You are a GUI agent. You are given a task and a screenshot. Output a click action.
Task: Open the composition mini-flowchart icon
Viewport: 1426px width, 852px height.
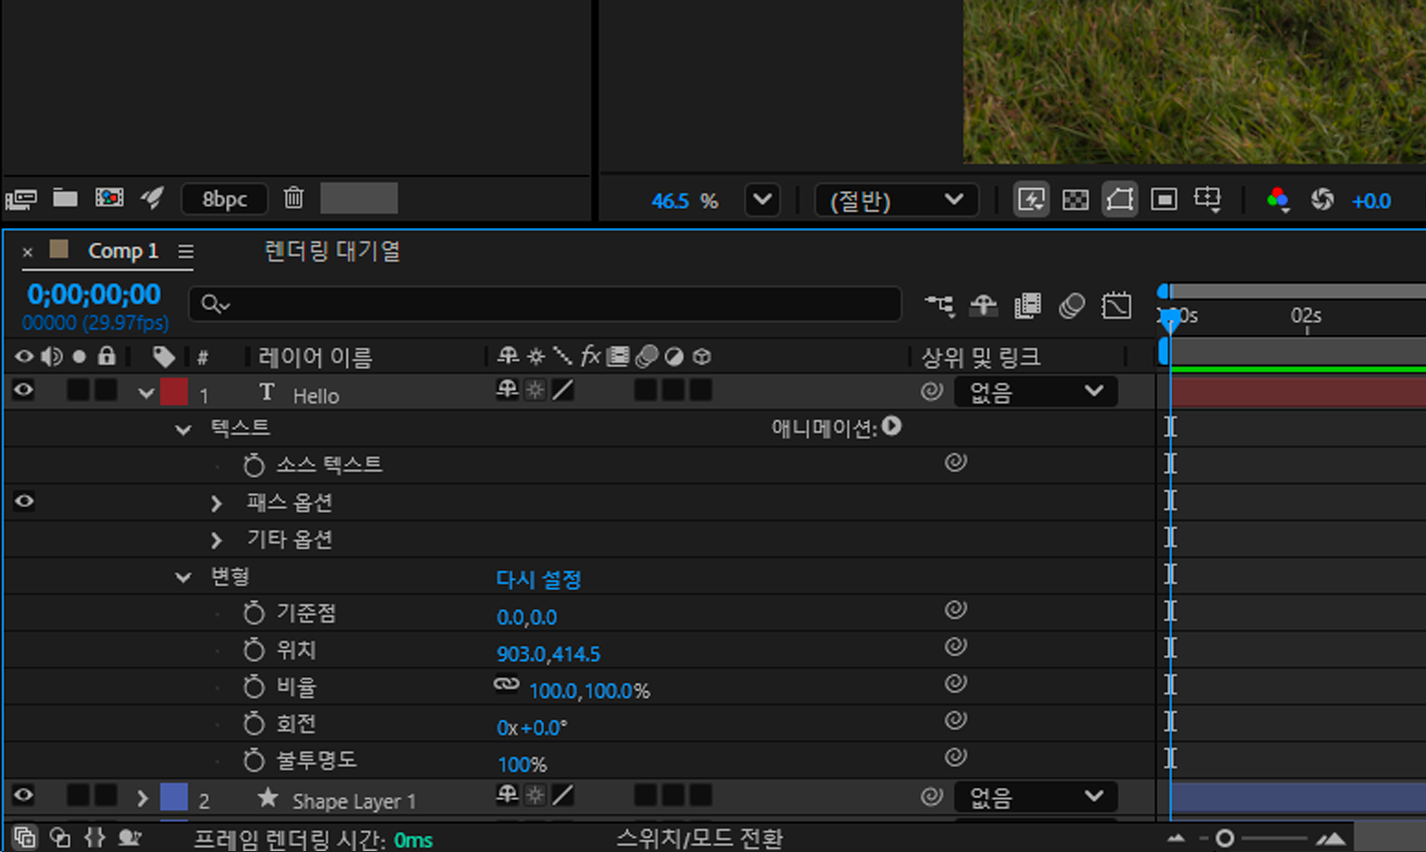pyautogui.click(x=939, y=305)
